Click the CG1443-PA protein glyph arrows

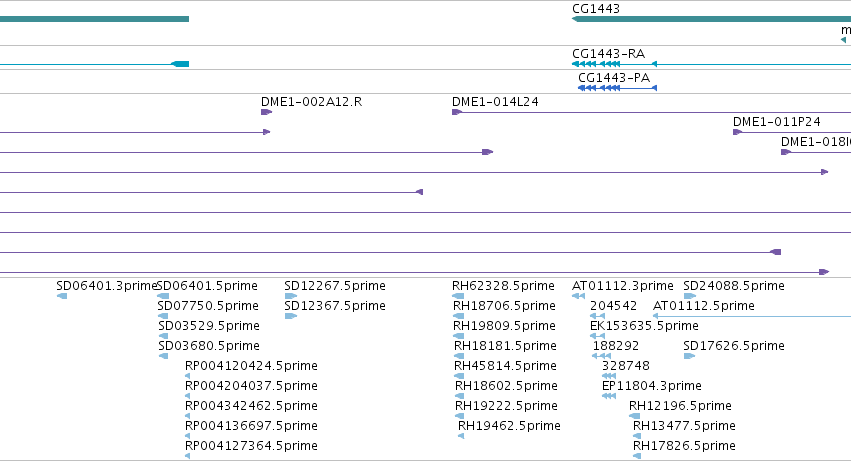tap(617, 88)
